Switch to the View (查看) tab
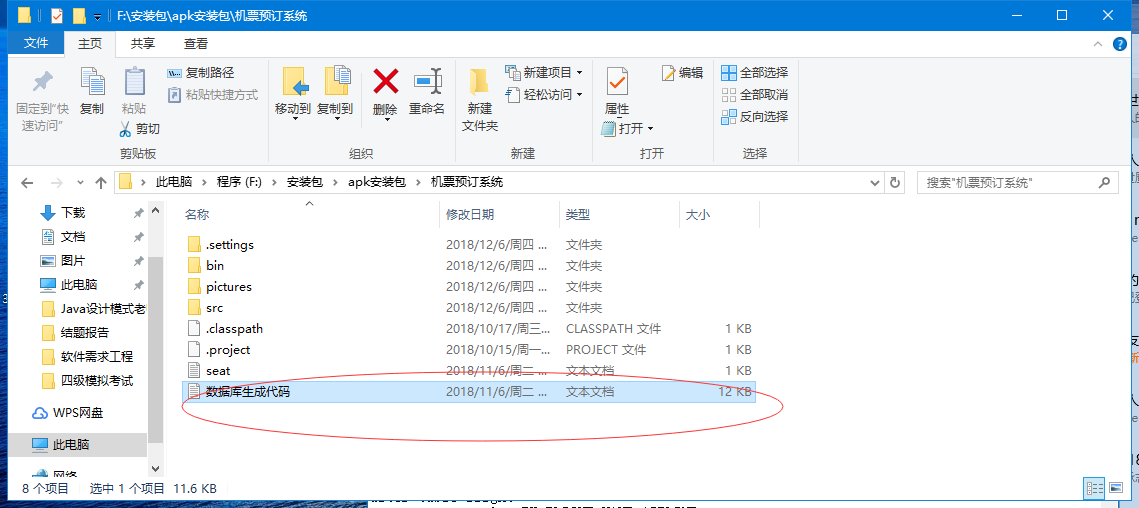The width and height of the screenshot is (1139, 508). (x=195, y=44)
